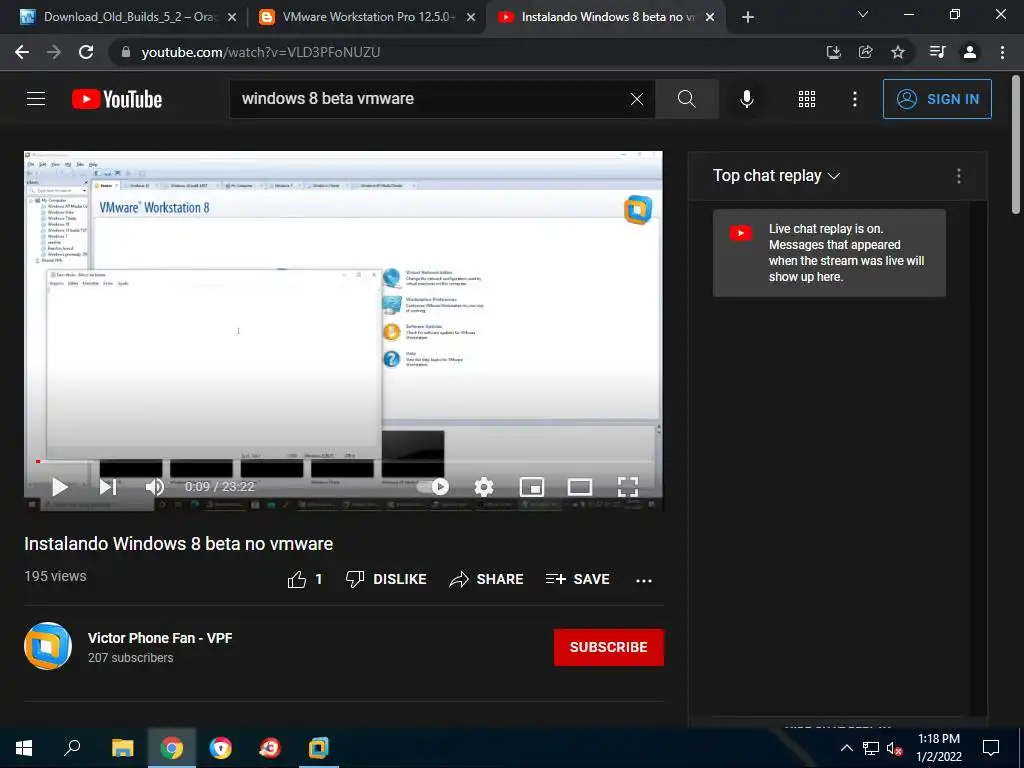The height and width of the screenshot is (768, 1024).
Task: Open Chrome profile icon
Action: (970, 52)
